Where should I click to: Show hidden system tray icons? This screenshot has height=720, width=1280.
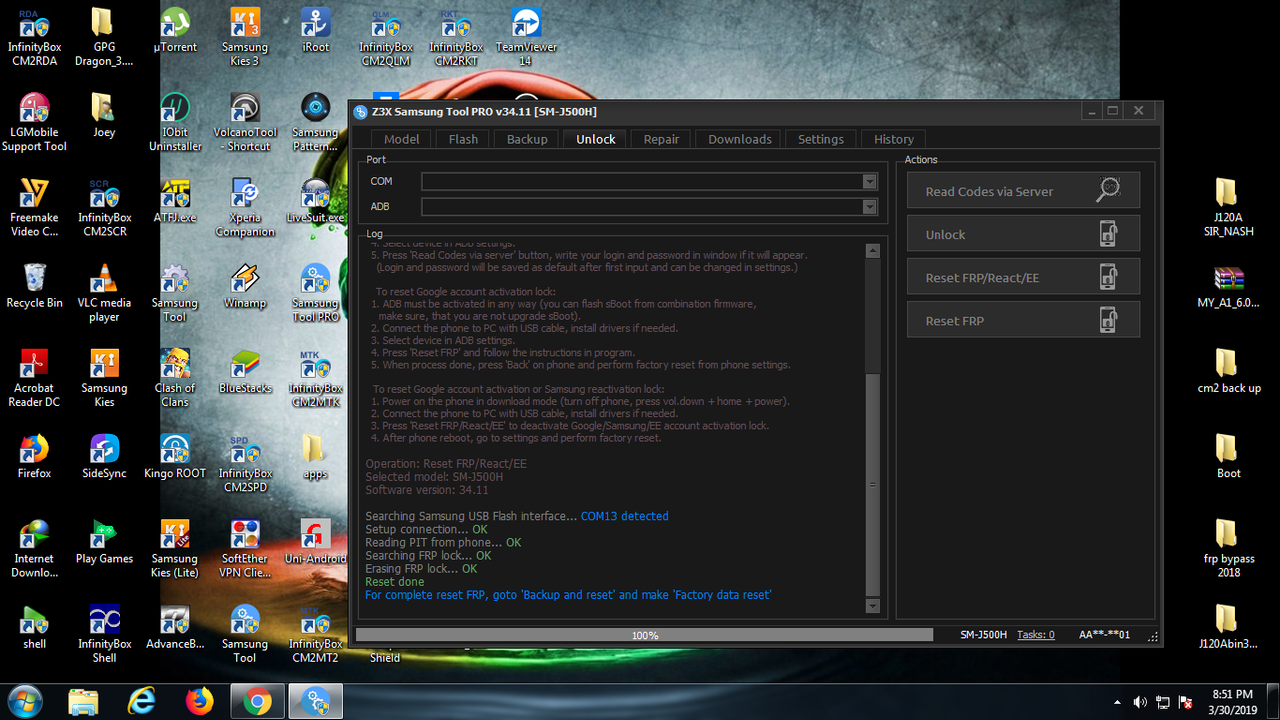click(1118, 702)
